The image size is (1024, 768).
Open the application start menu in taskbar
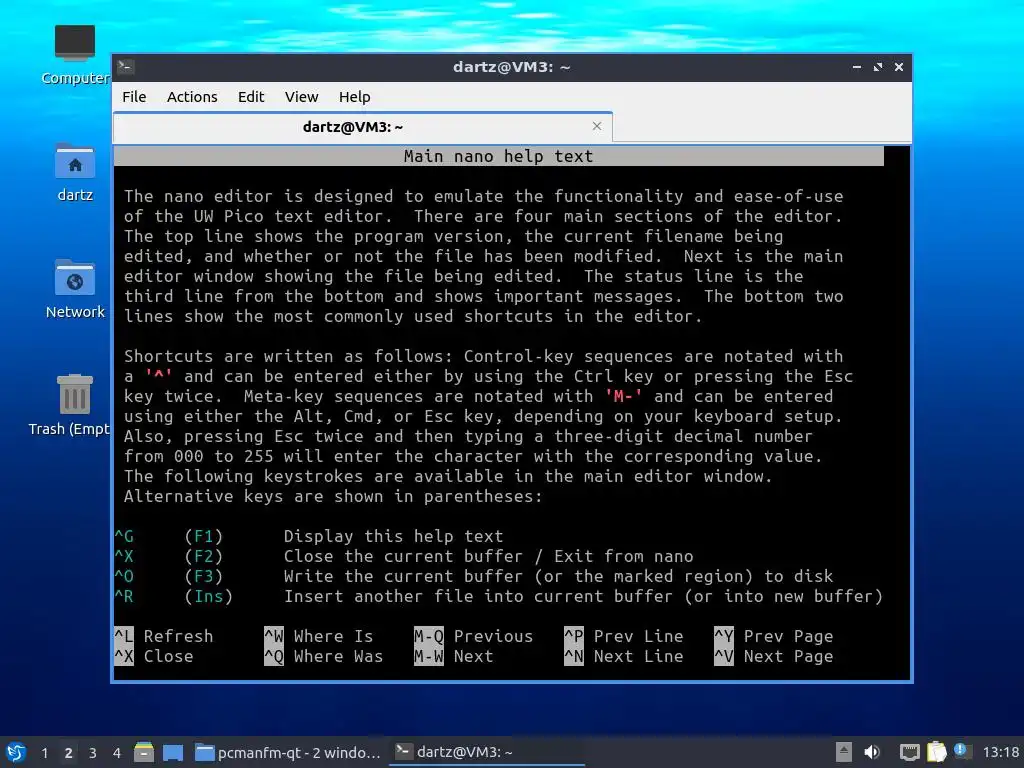coord(16,752)
